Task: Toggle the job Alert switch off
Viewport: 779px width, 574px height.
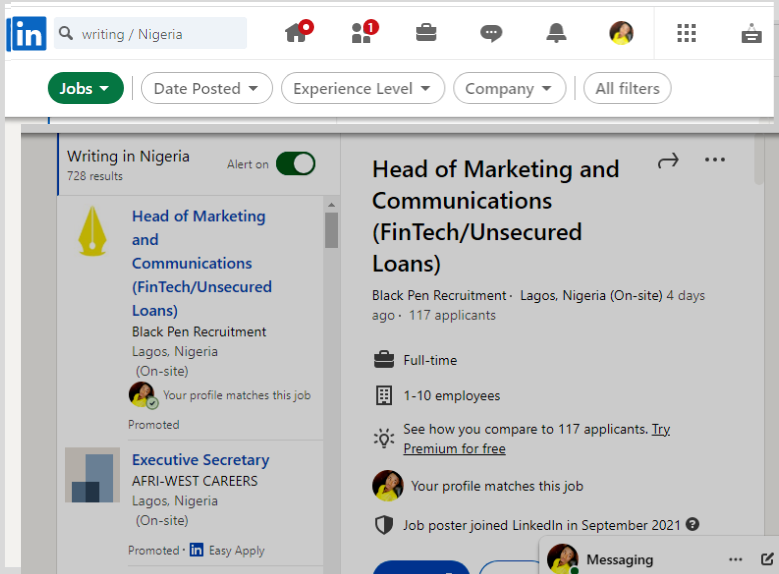Action: (x=296, y=164)
